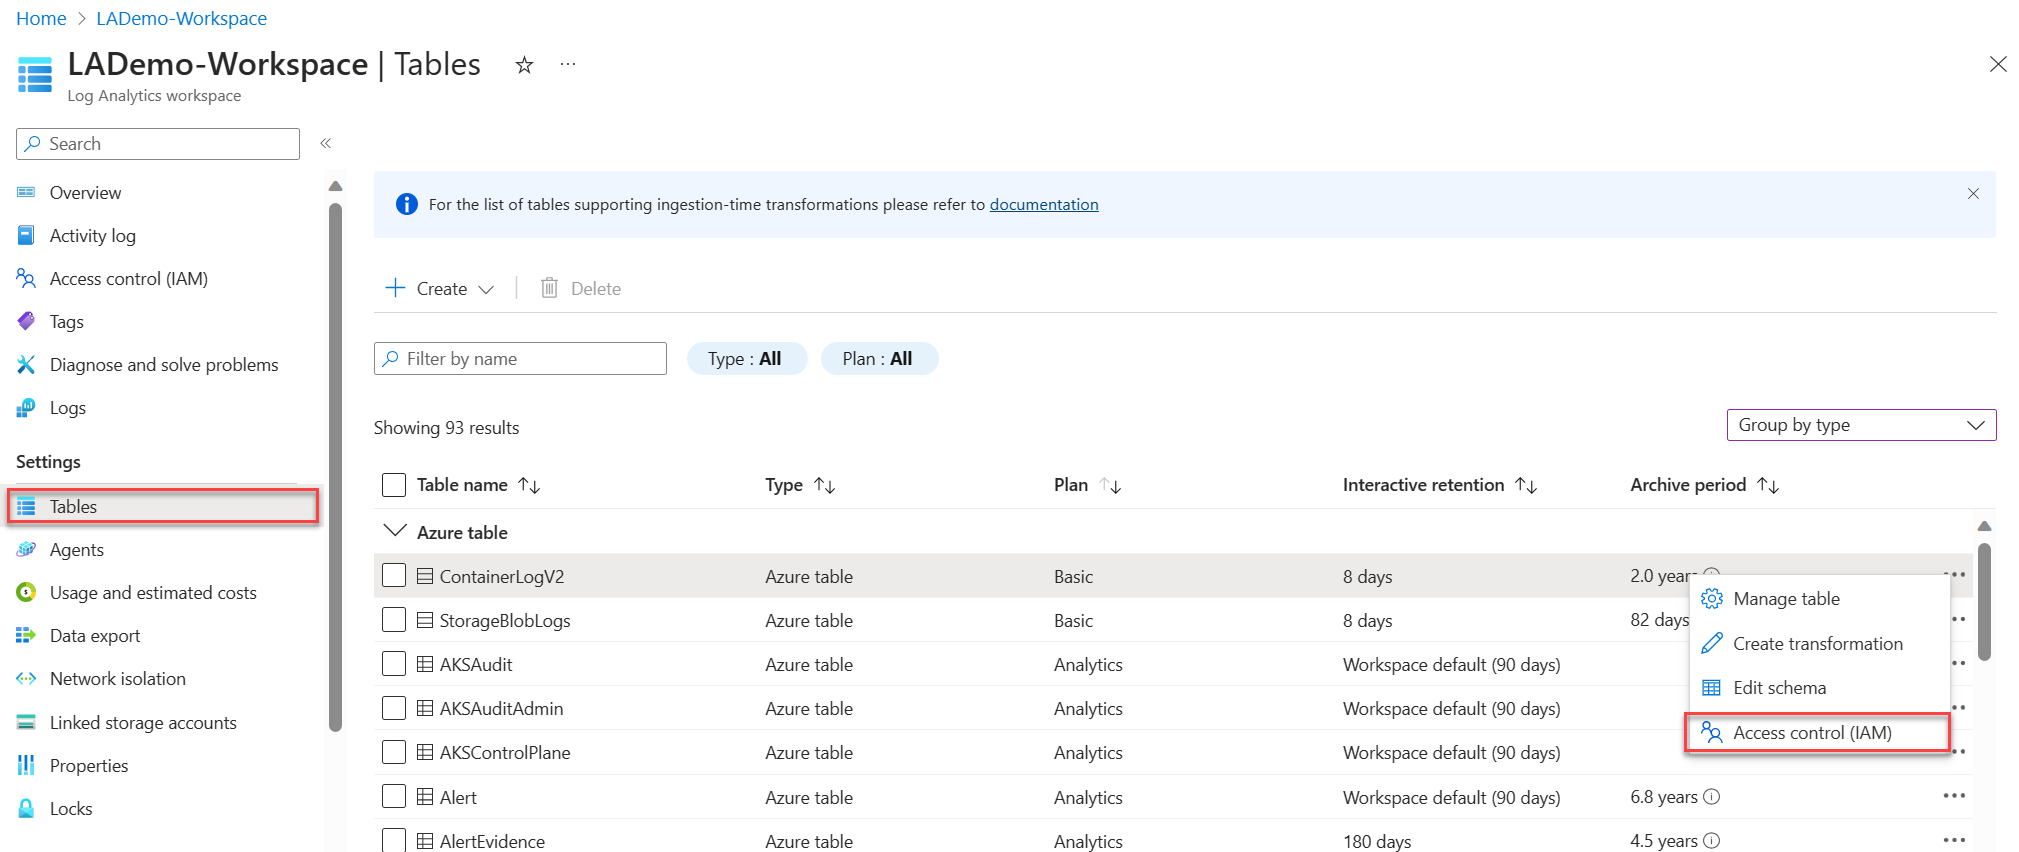
Task: Sort by Table name column arrows
Action: (x=529, y=485)
